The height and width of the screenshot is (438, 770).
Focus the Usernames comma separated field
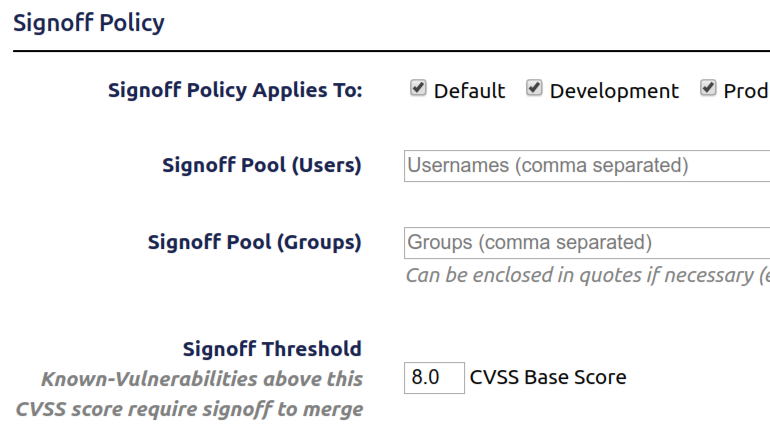click(586, 166)
